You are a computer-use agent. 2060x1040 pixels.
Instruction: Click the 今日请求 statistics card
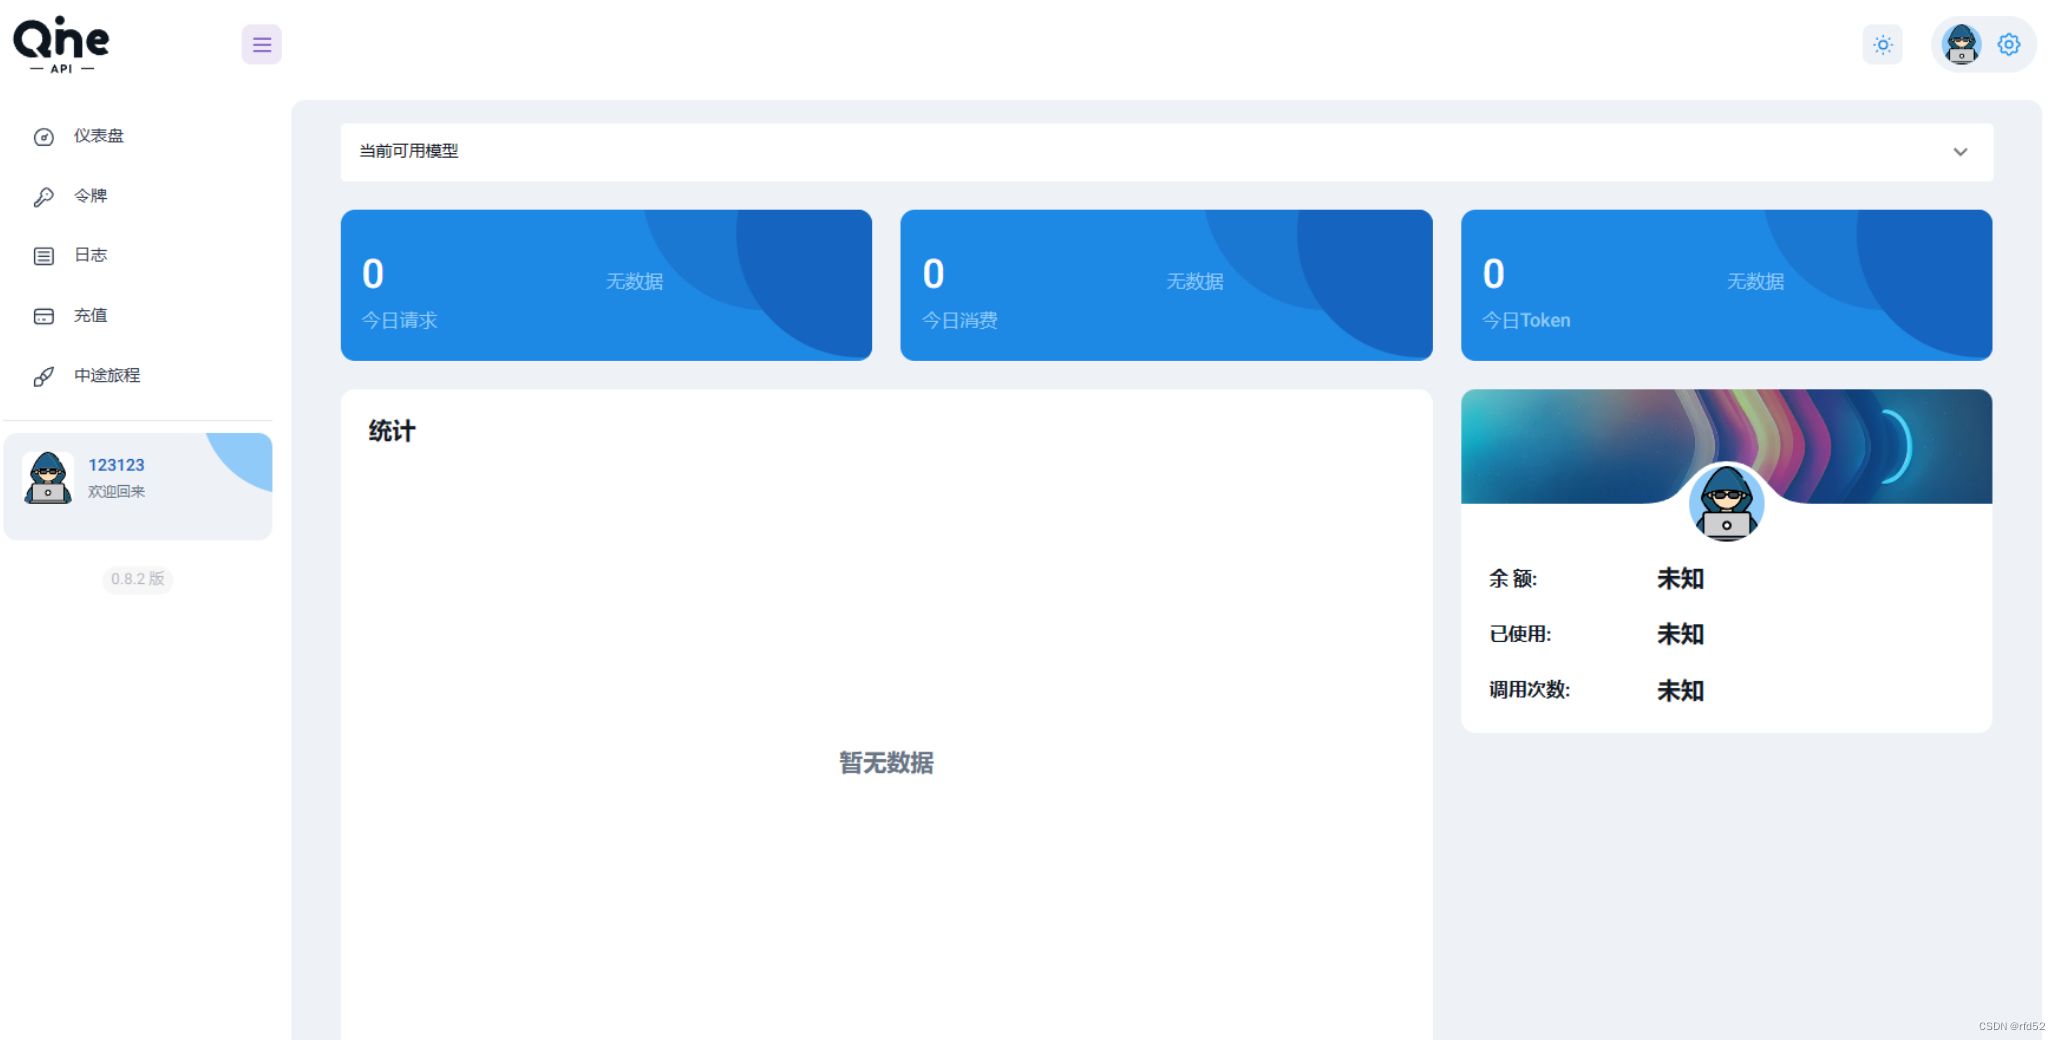pyautogui.click(x=606, y=284)
